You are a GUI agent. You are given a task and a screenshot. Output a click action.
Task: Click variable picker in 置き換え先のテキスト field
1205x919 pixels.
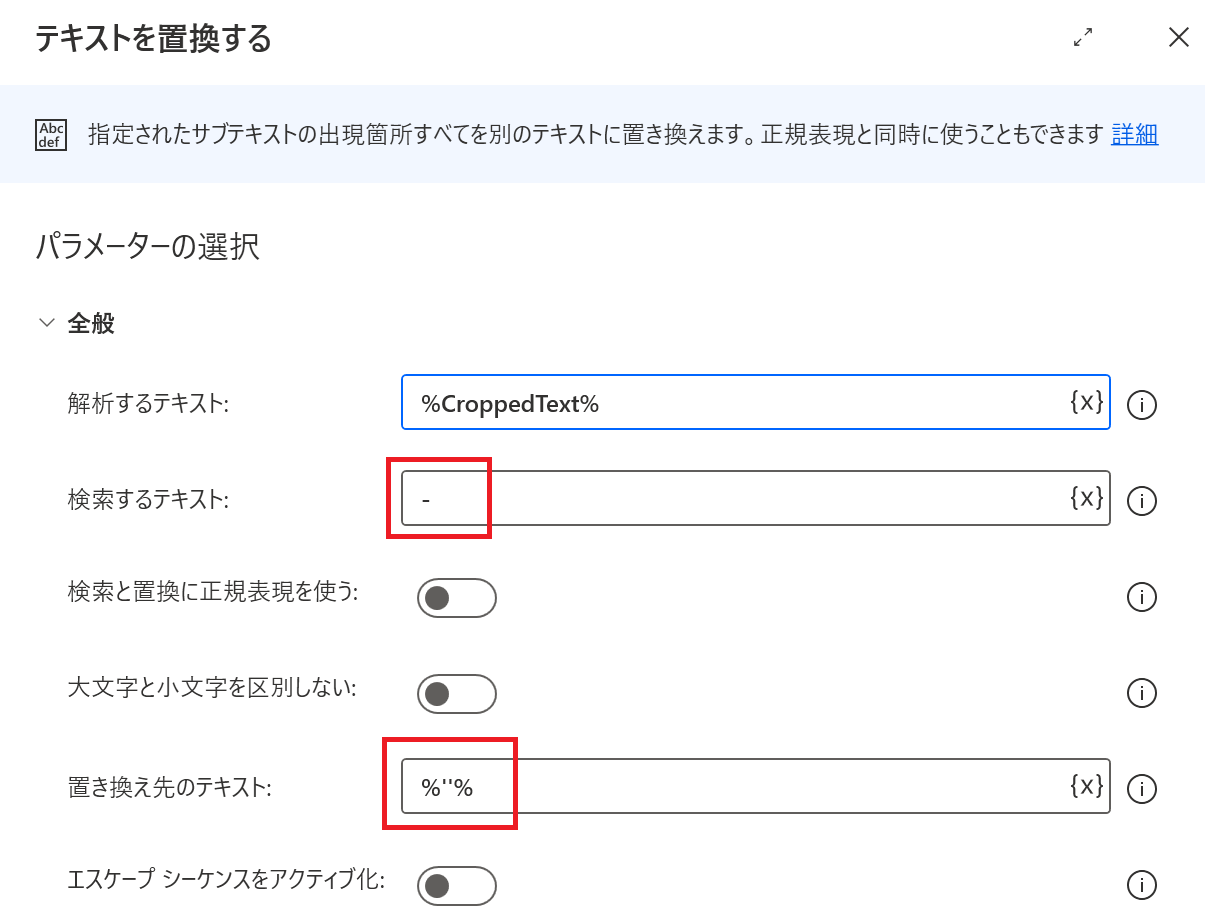pos(1086,786)
